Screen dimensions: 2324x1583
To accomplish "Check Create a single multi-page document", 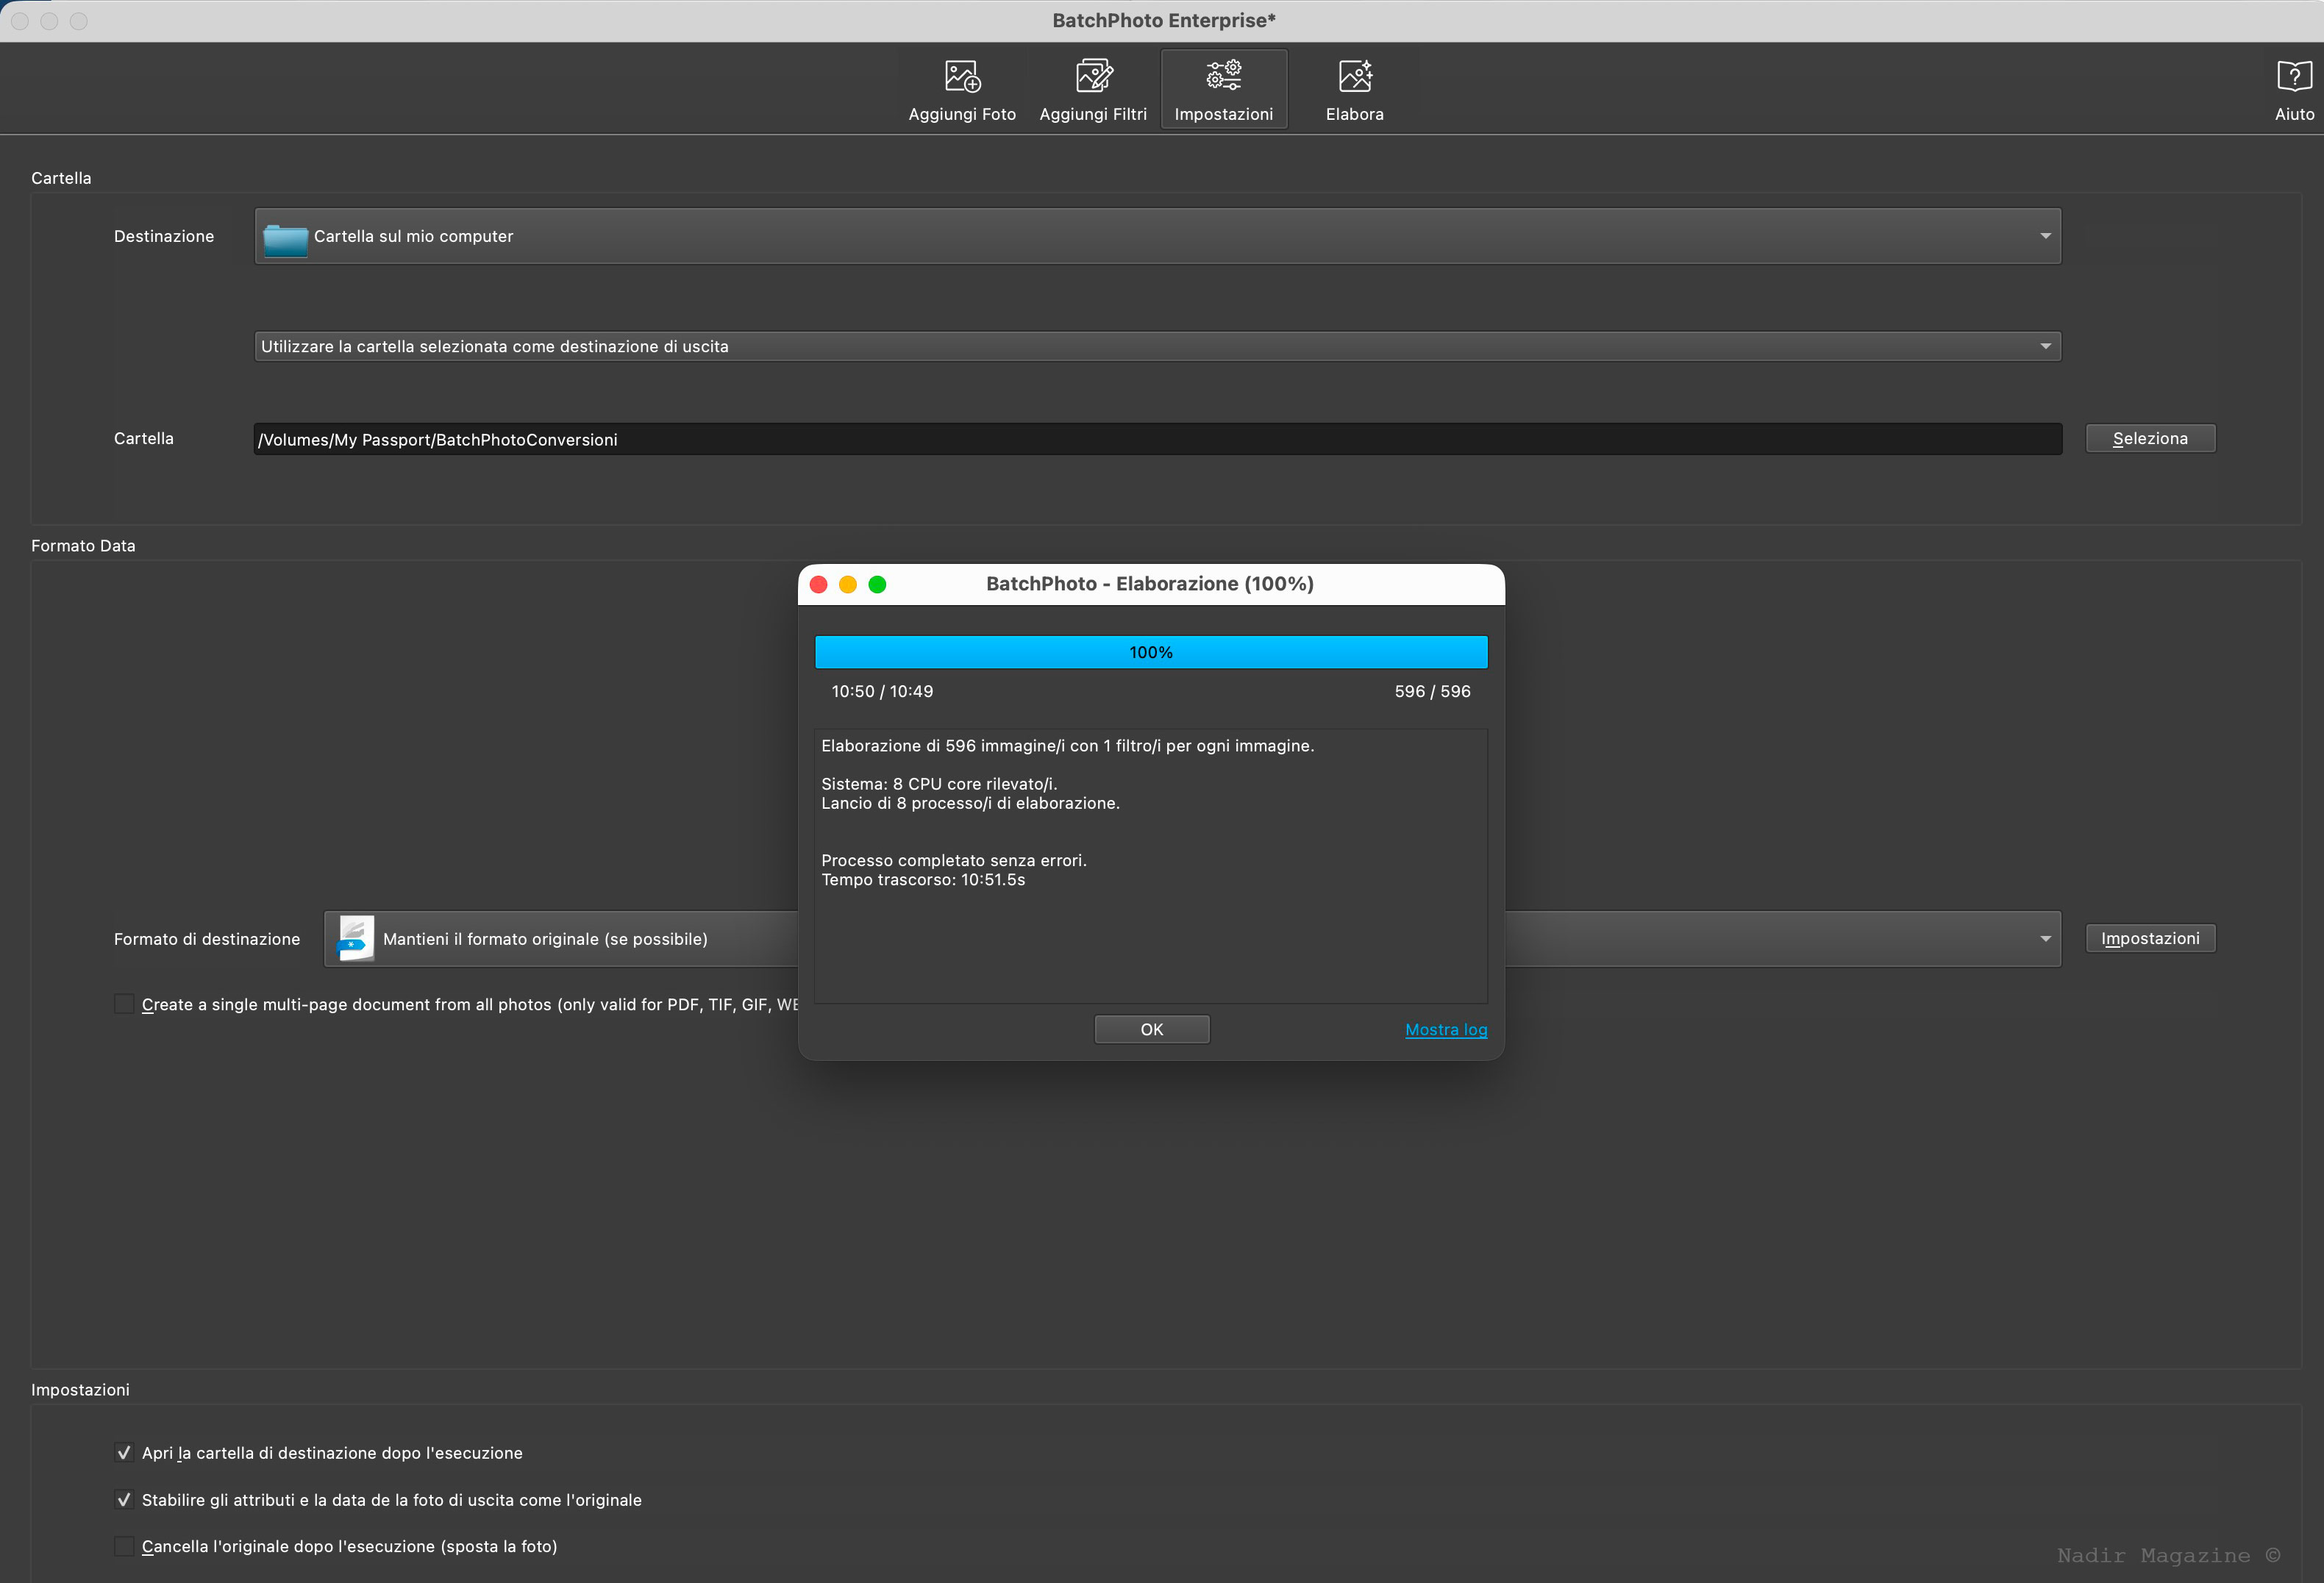I will tap(124, 1004).
